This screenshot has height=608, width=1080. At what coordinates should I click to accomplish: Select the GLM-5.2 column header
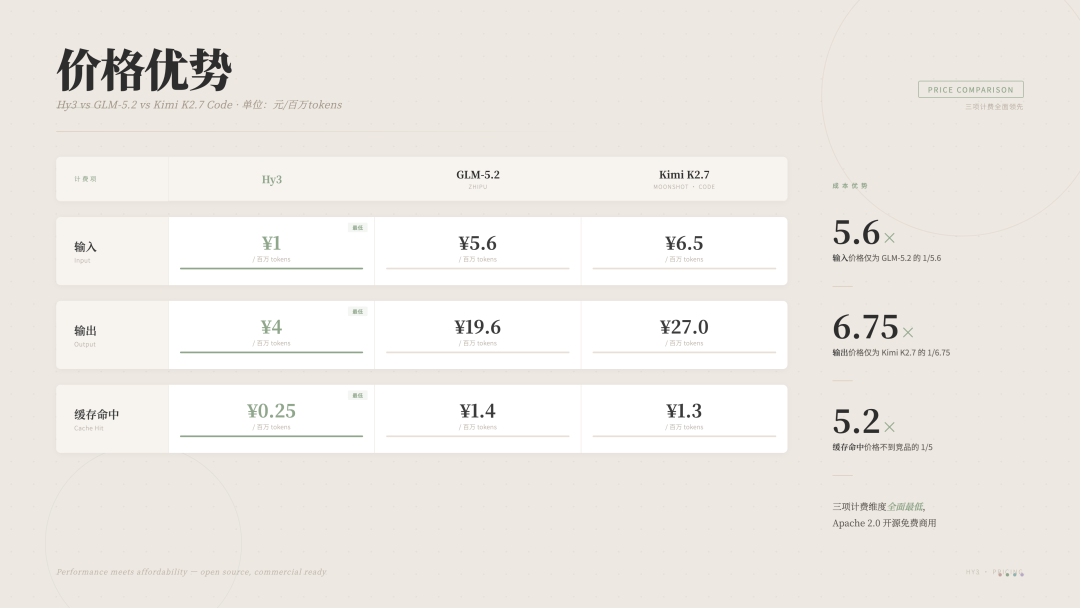(477, 179)
